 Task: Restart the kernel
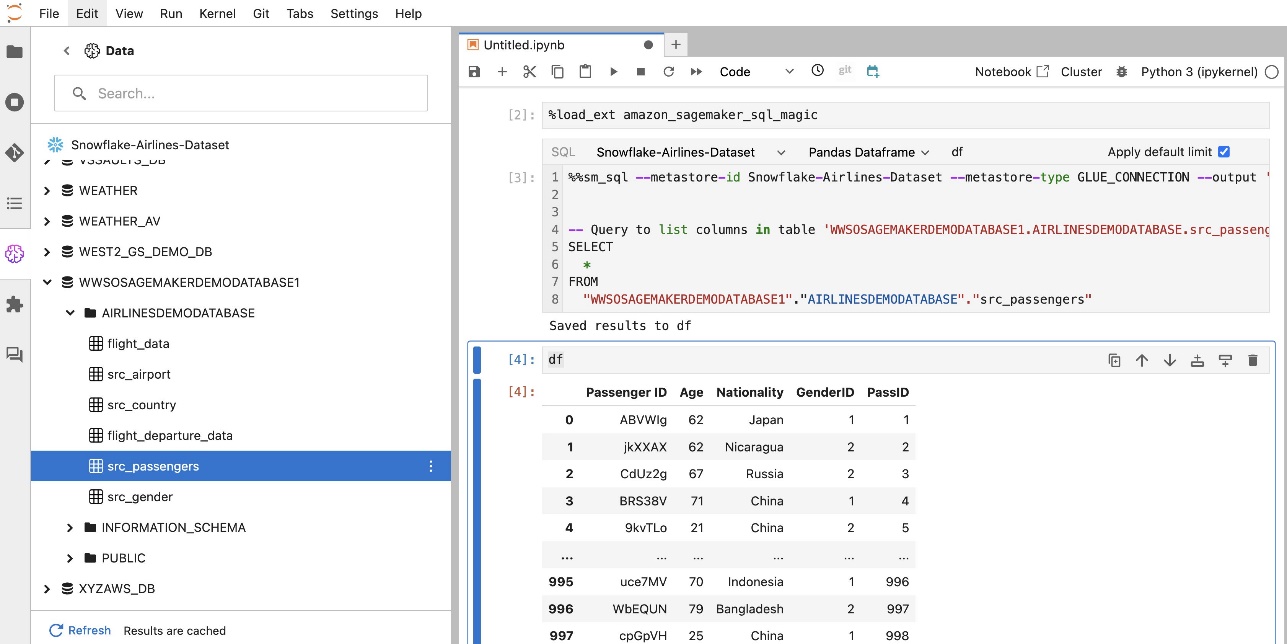(669, 72)
